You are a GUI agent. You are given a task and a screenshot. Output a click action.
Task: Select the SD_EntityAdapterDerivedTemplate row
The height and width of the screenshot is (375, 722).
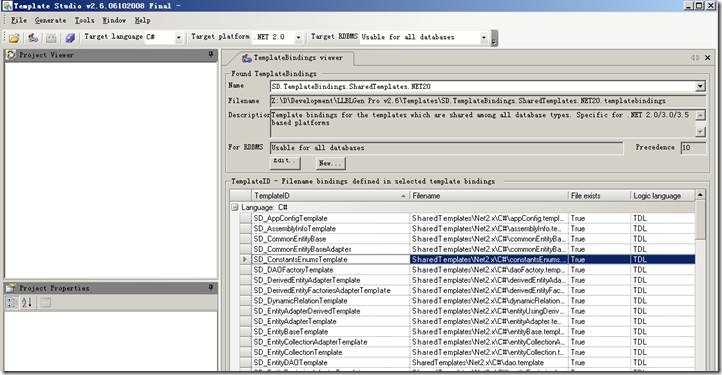(x=467, y=311)
